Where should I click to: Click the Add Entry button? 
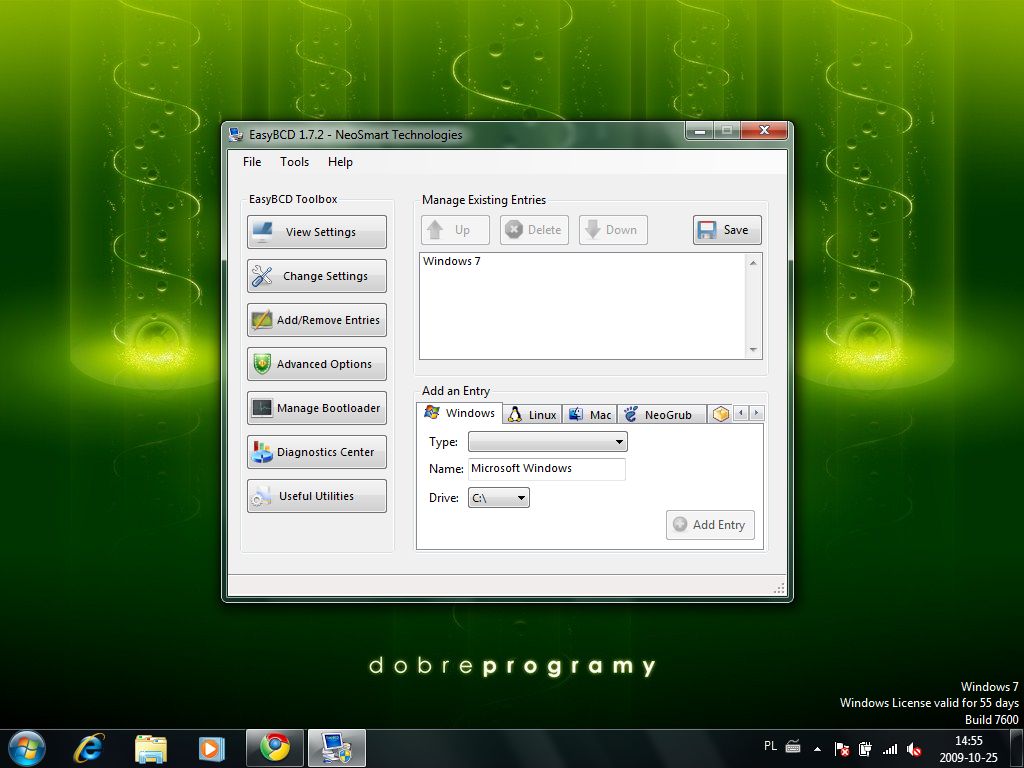pos(710,524)
